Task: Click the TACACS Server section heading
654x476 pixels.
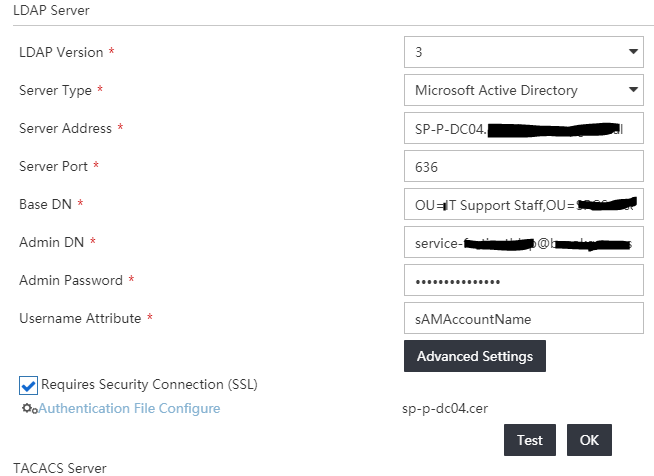Action: click(59, 467)
